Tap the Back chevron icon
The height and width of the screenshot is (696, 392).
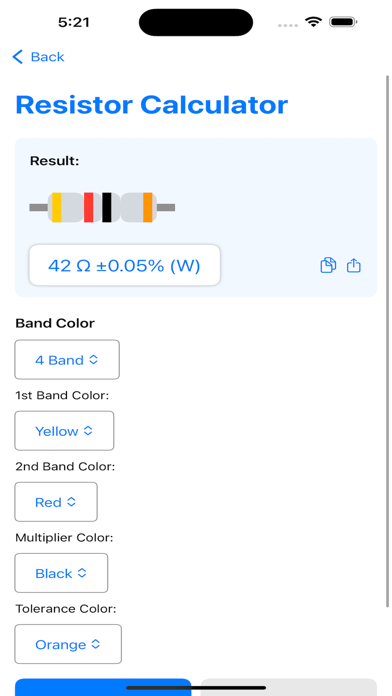(x=17, y=57)
